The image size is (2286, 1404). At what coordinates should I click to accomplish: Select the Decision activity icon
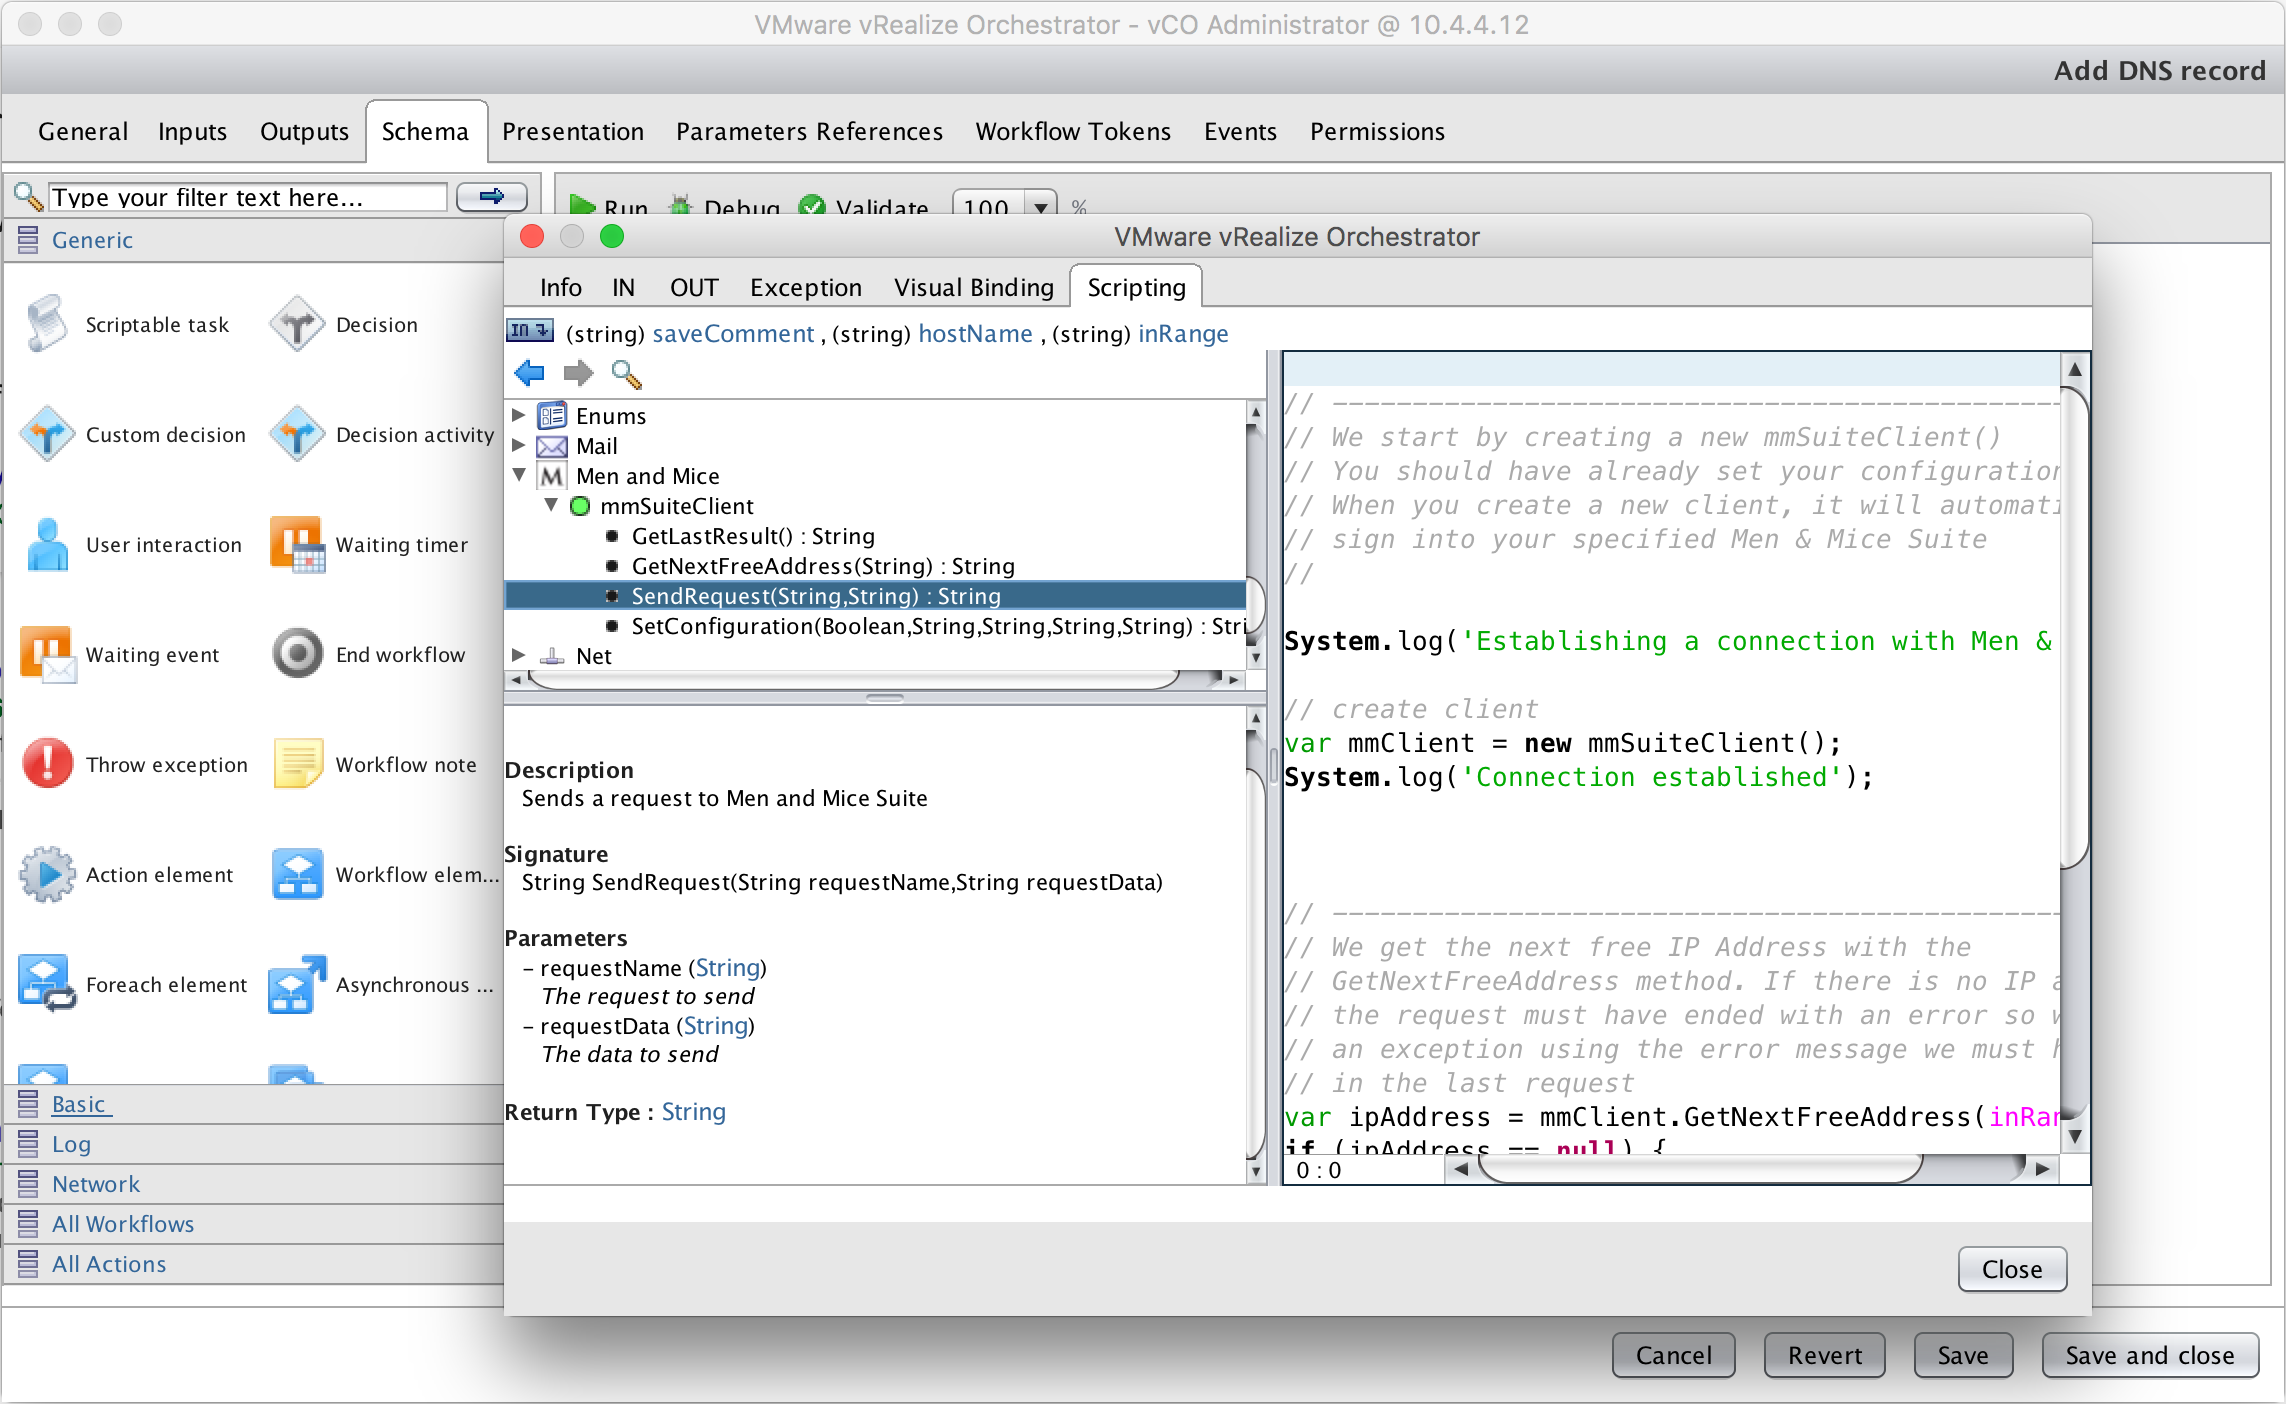(x=297, y=434)
